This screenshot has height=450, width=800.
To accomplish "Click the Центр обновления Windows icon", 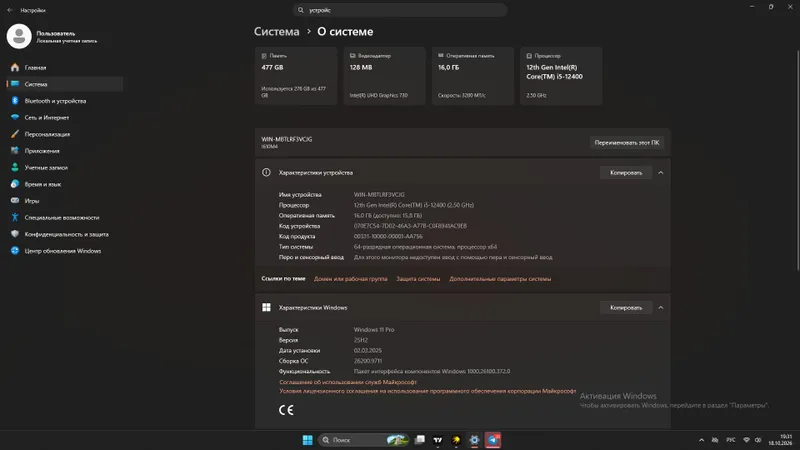I will pyautogui.click(x=15, y=251).
